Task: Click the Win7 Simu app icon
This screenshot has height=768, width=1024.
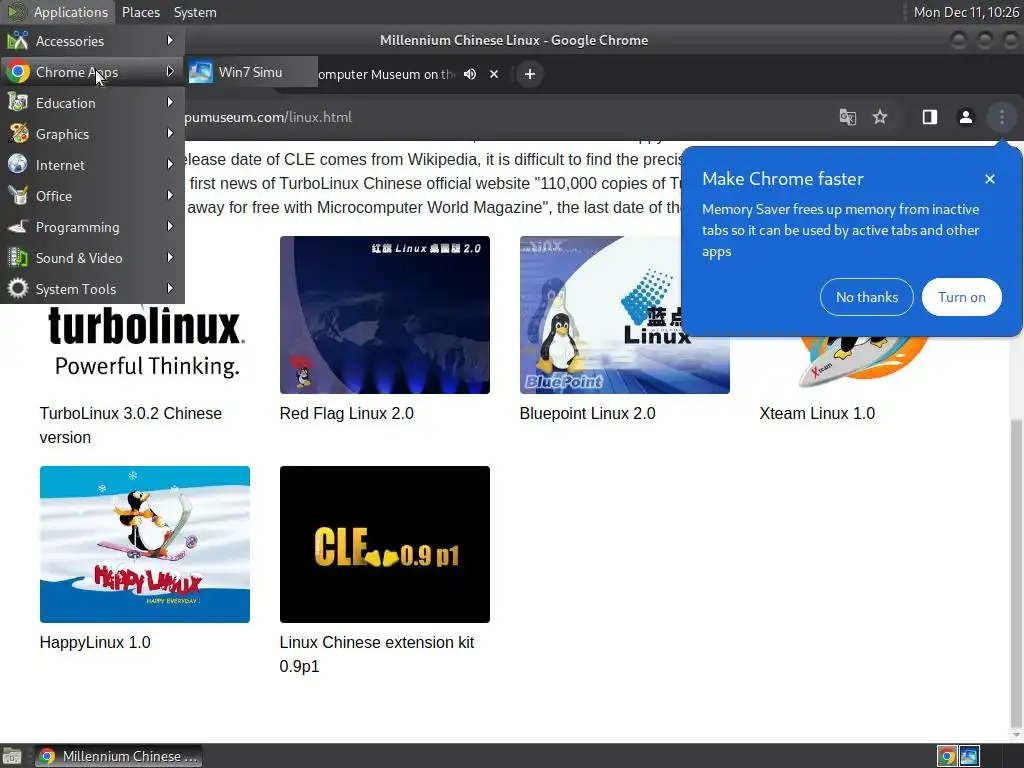Action: click(200, 72)
